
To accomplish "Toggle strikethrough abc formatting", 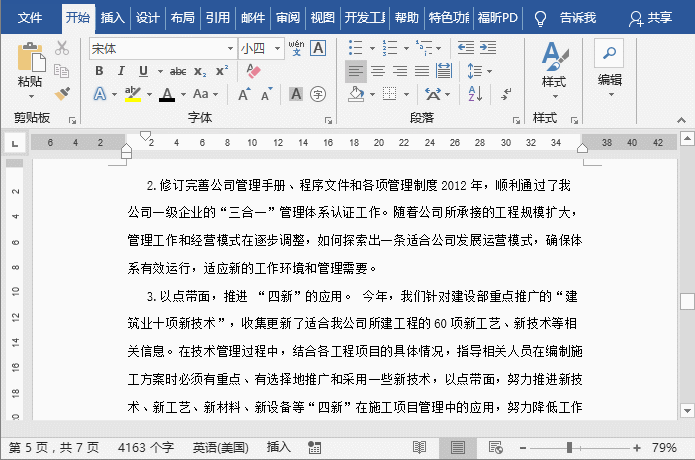I will [x=178, y=71].
